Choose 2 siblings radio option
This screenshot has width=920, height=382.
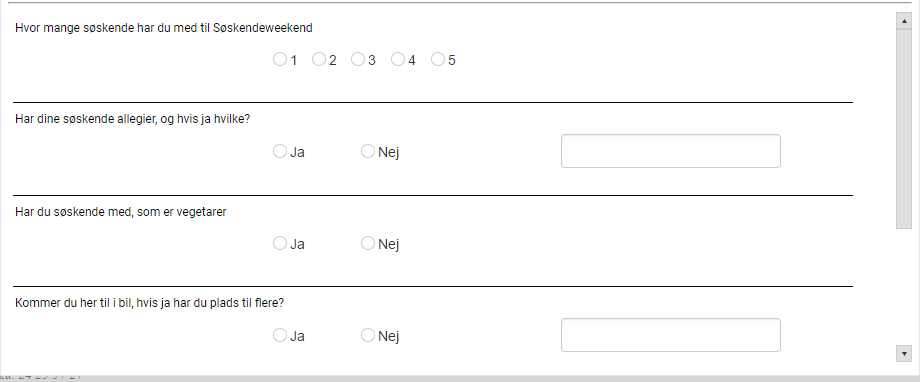(x=319, y=59)
